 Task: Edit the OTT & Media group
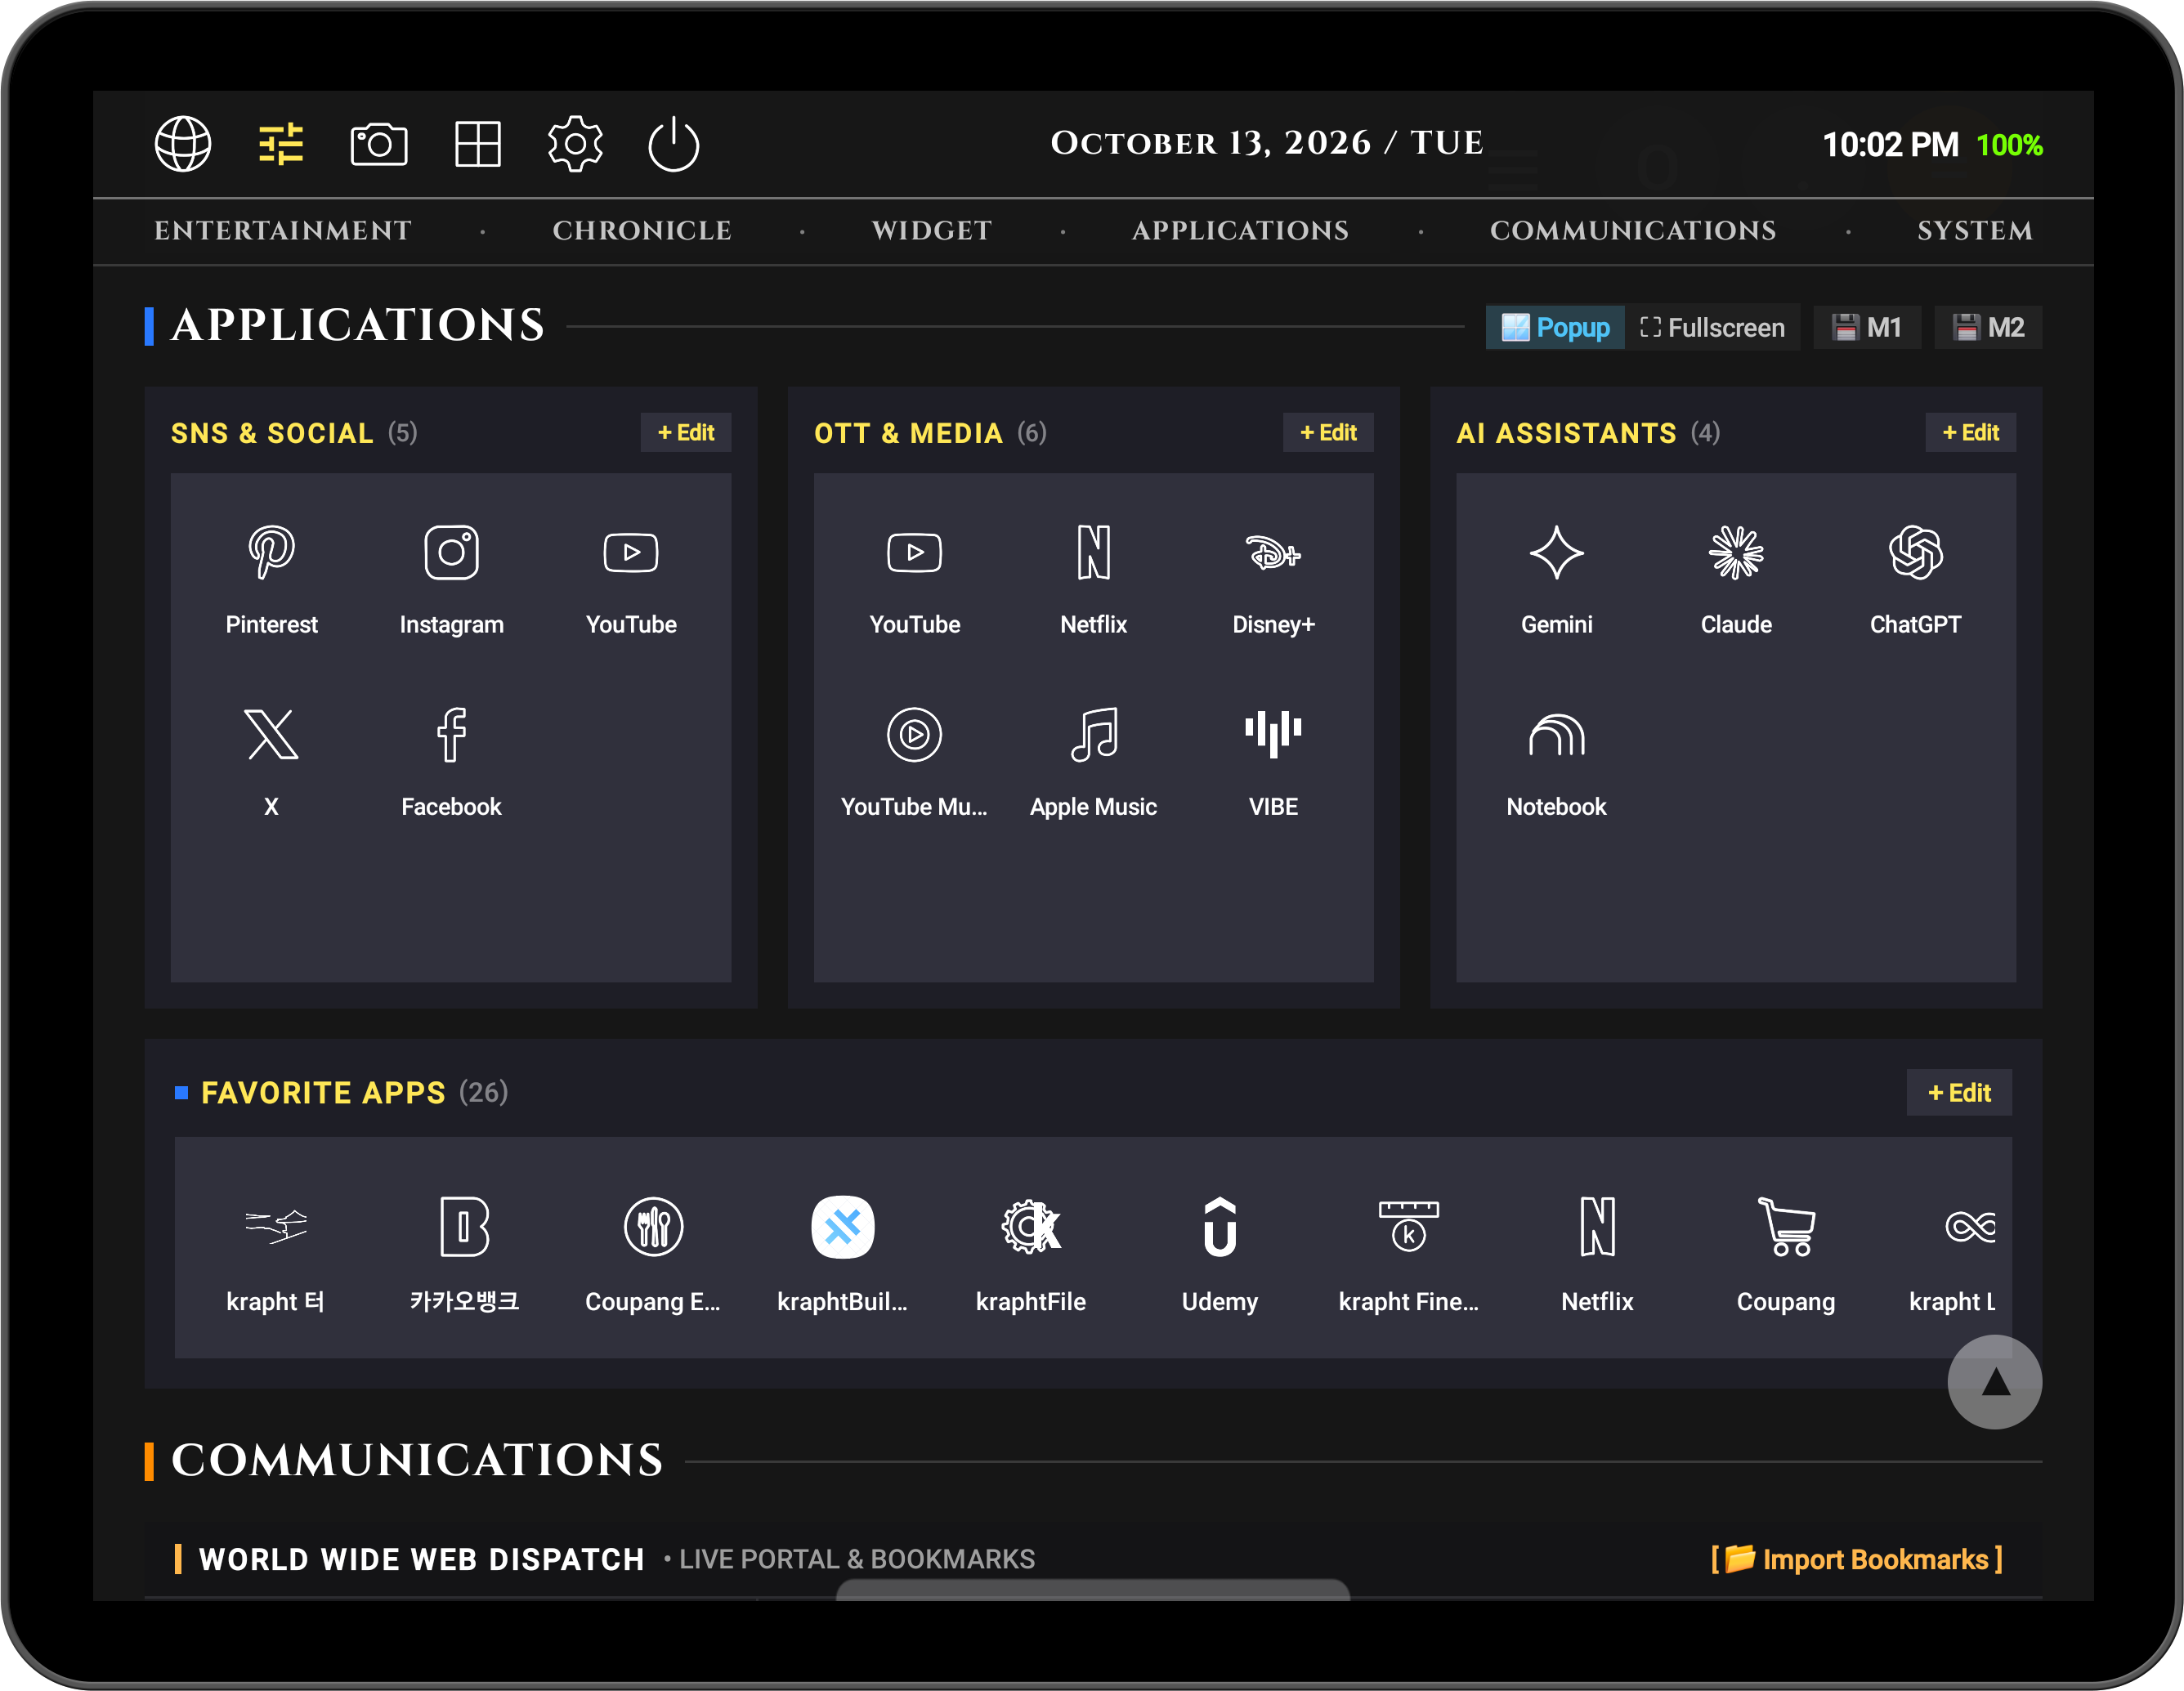coord(1328,433)
